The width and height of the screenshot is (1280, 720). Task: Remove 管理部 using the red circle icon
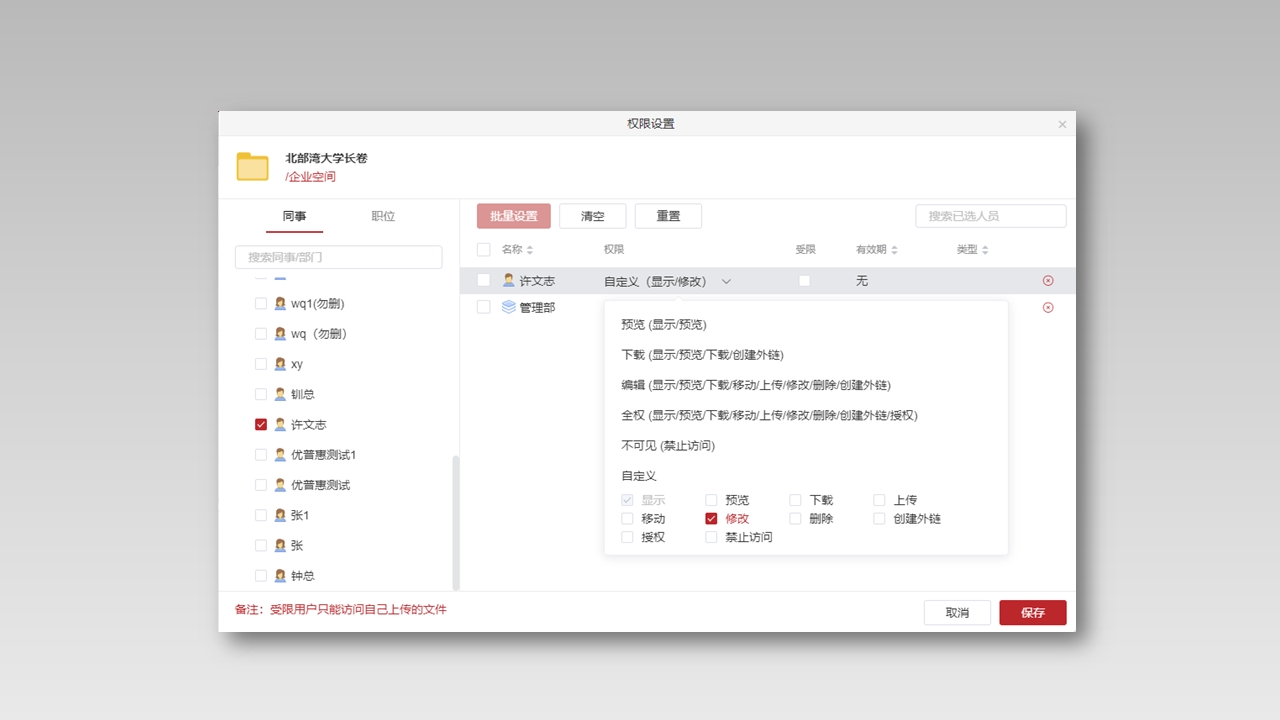point(1048,307)
